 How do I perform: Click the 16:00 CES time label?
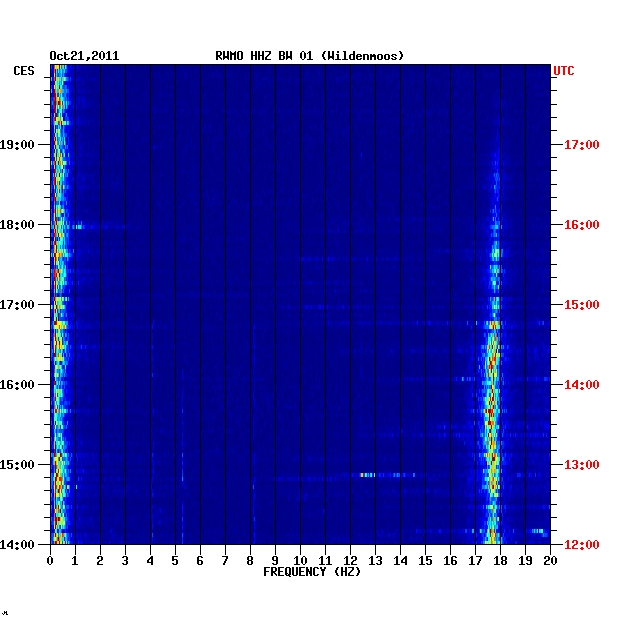point(17,385)
